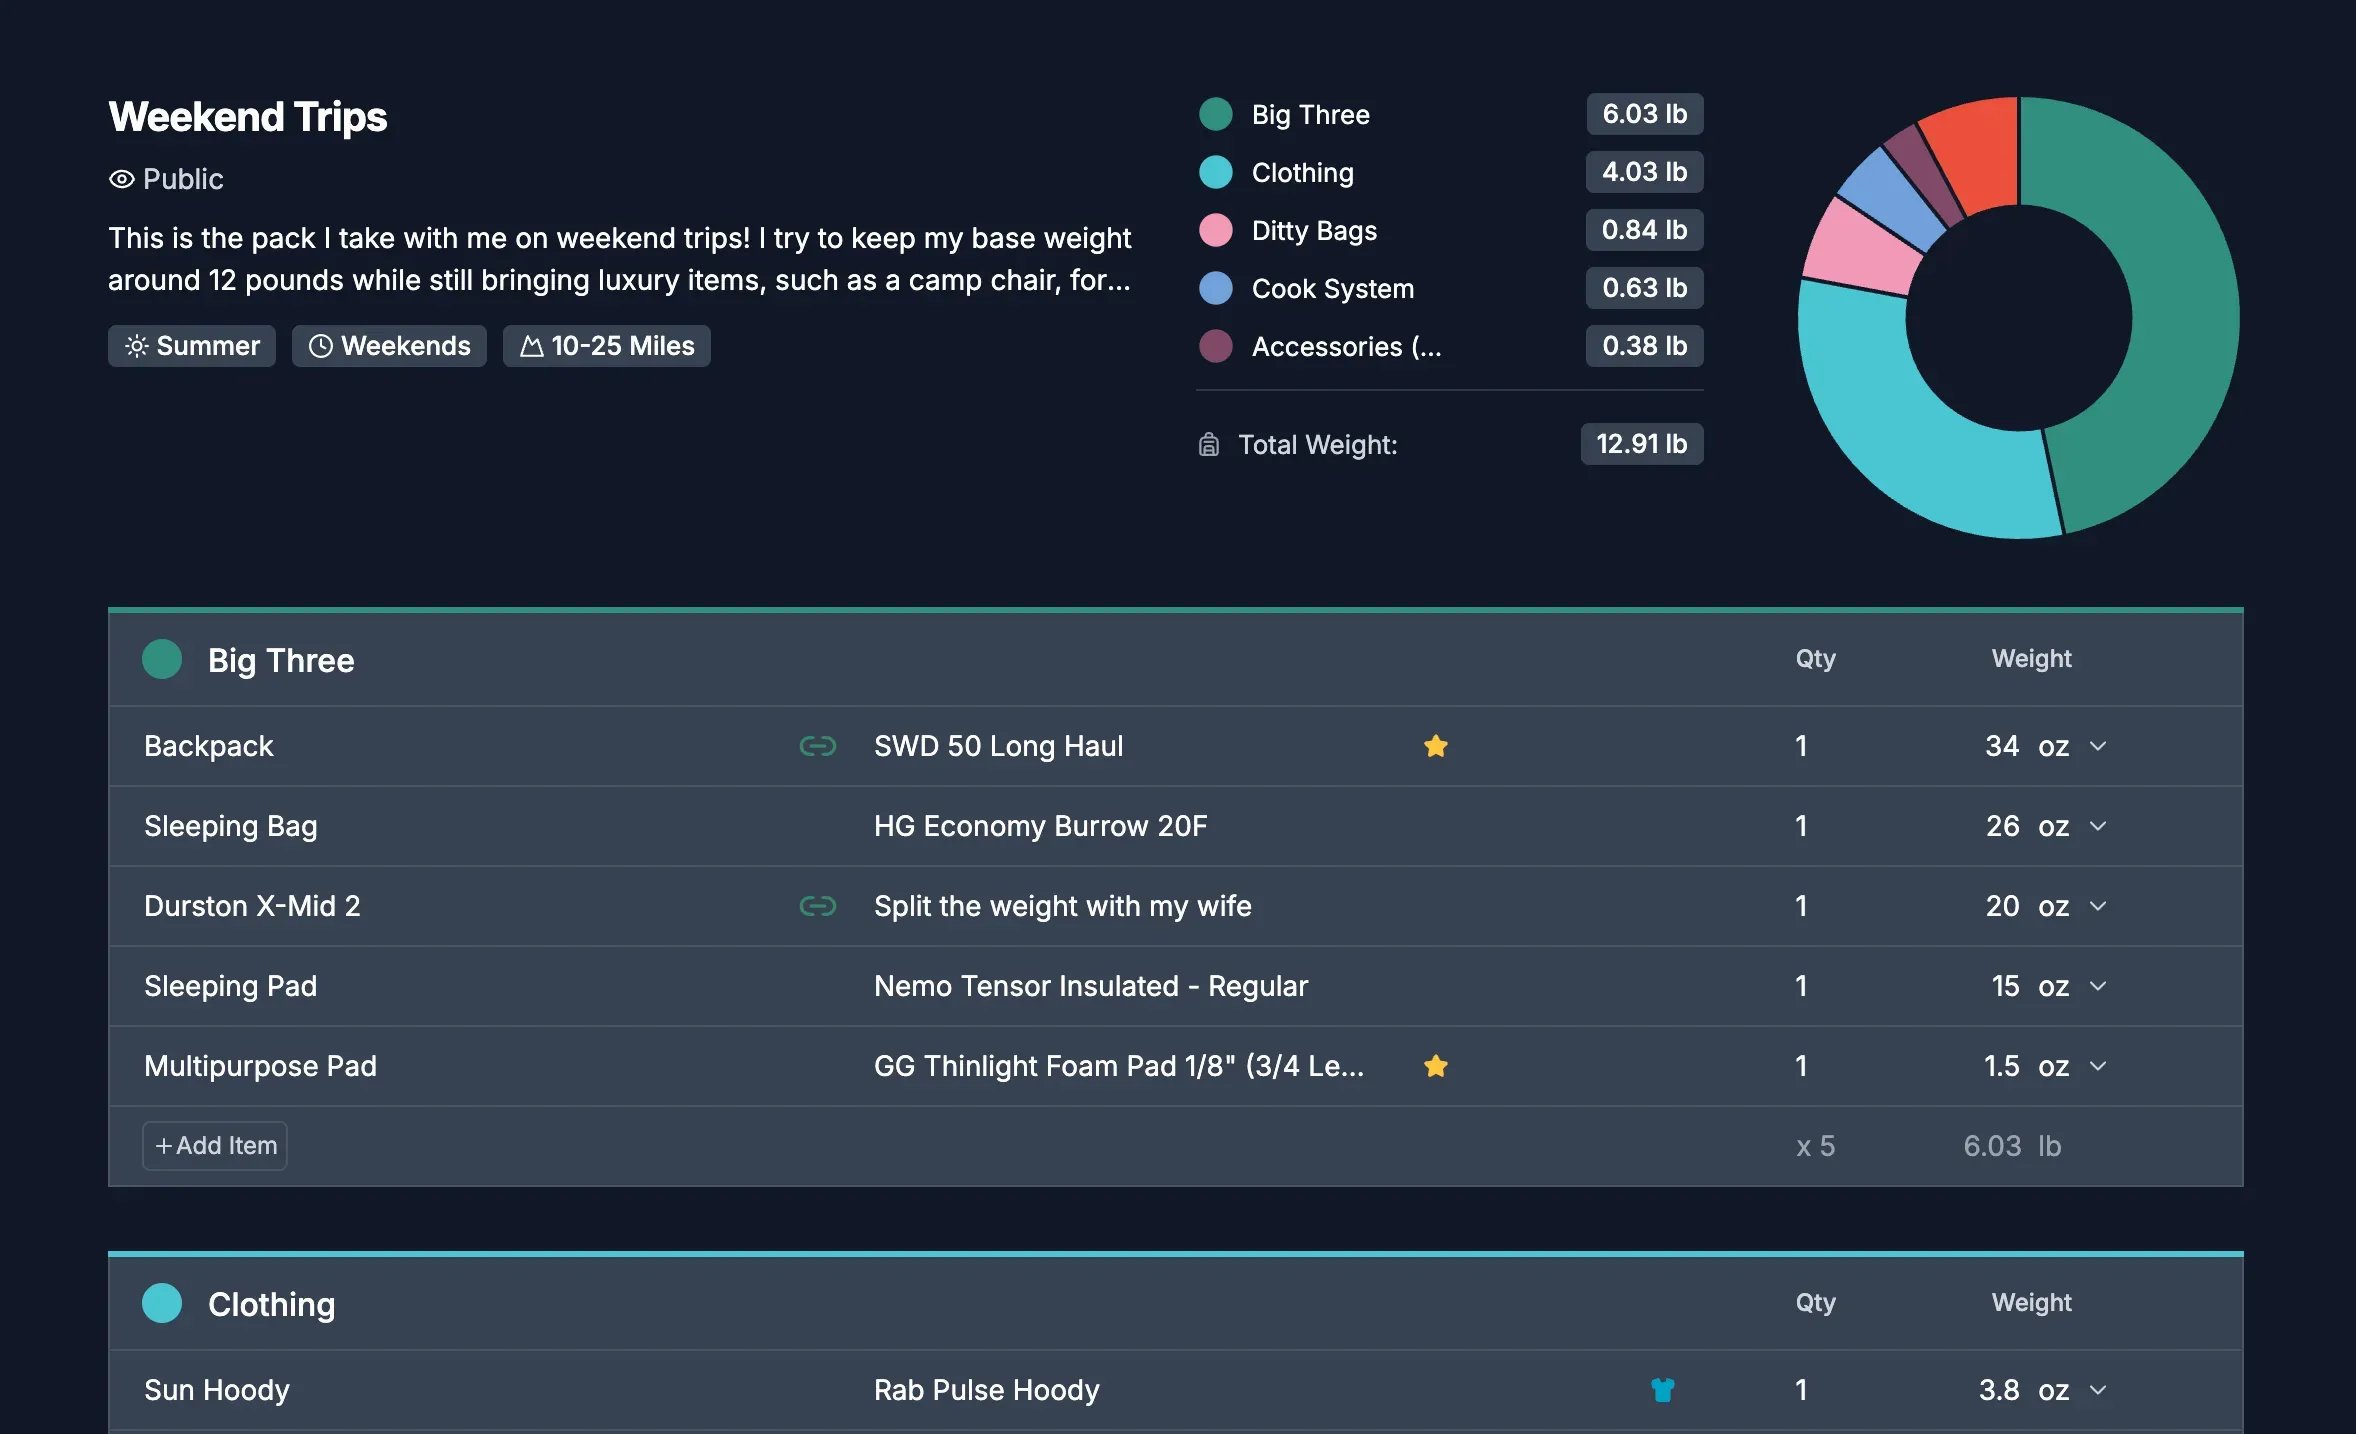This screenshot has height=1434, width=2356.
Task: Click the pink Ditty Bags color dot
Action: 1216,230
